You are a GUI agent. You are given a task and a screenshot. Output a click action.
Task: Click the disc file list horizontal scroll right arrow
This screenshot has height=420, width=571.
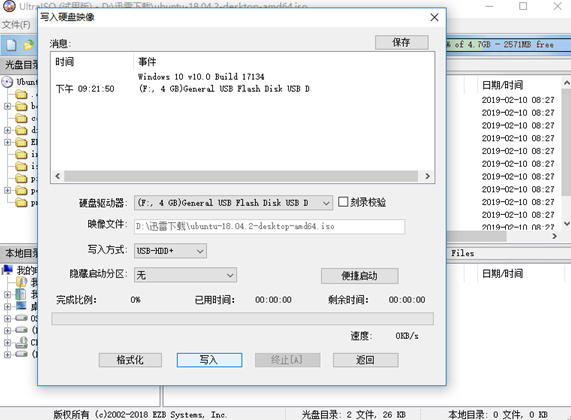pos(554,236)
